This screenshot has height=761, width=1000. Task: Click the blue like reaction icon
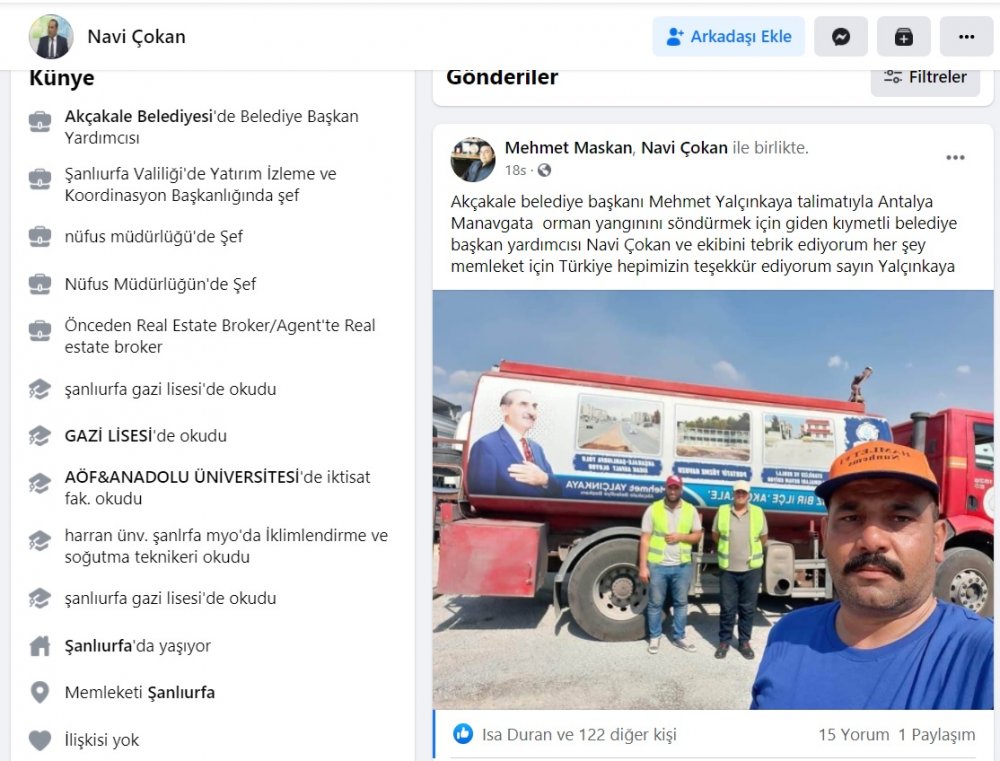[x=463, y=734]
